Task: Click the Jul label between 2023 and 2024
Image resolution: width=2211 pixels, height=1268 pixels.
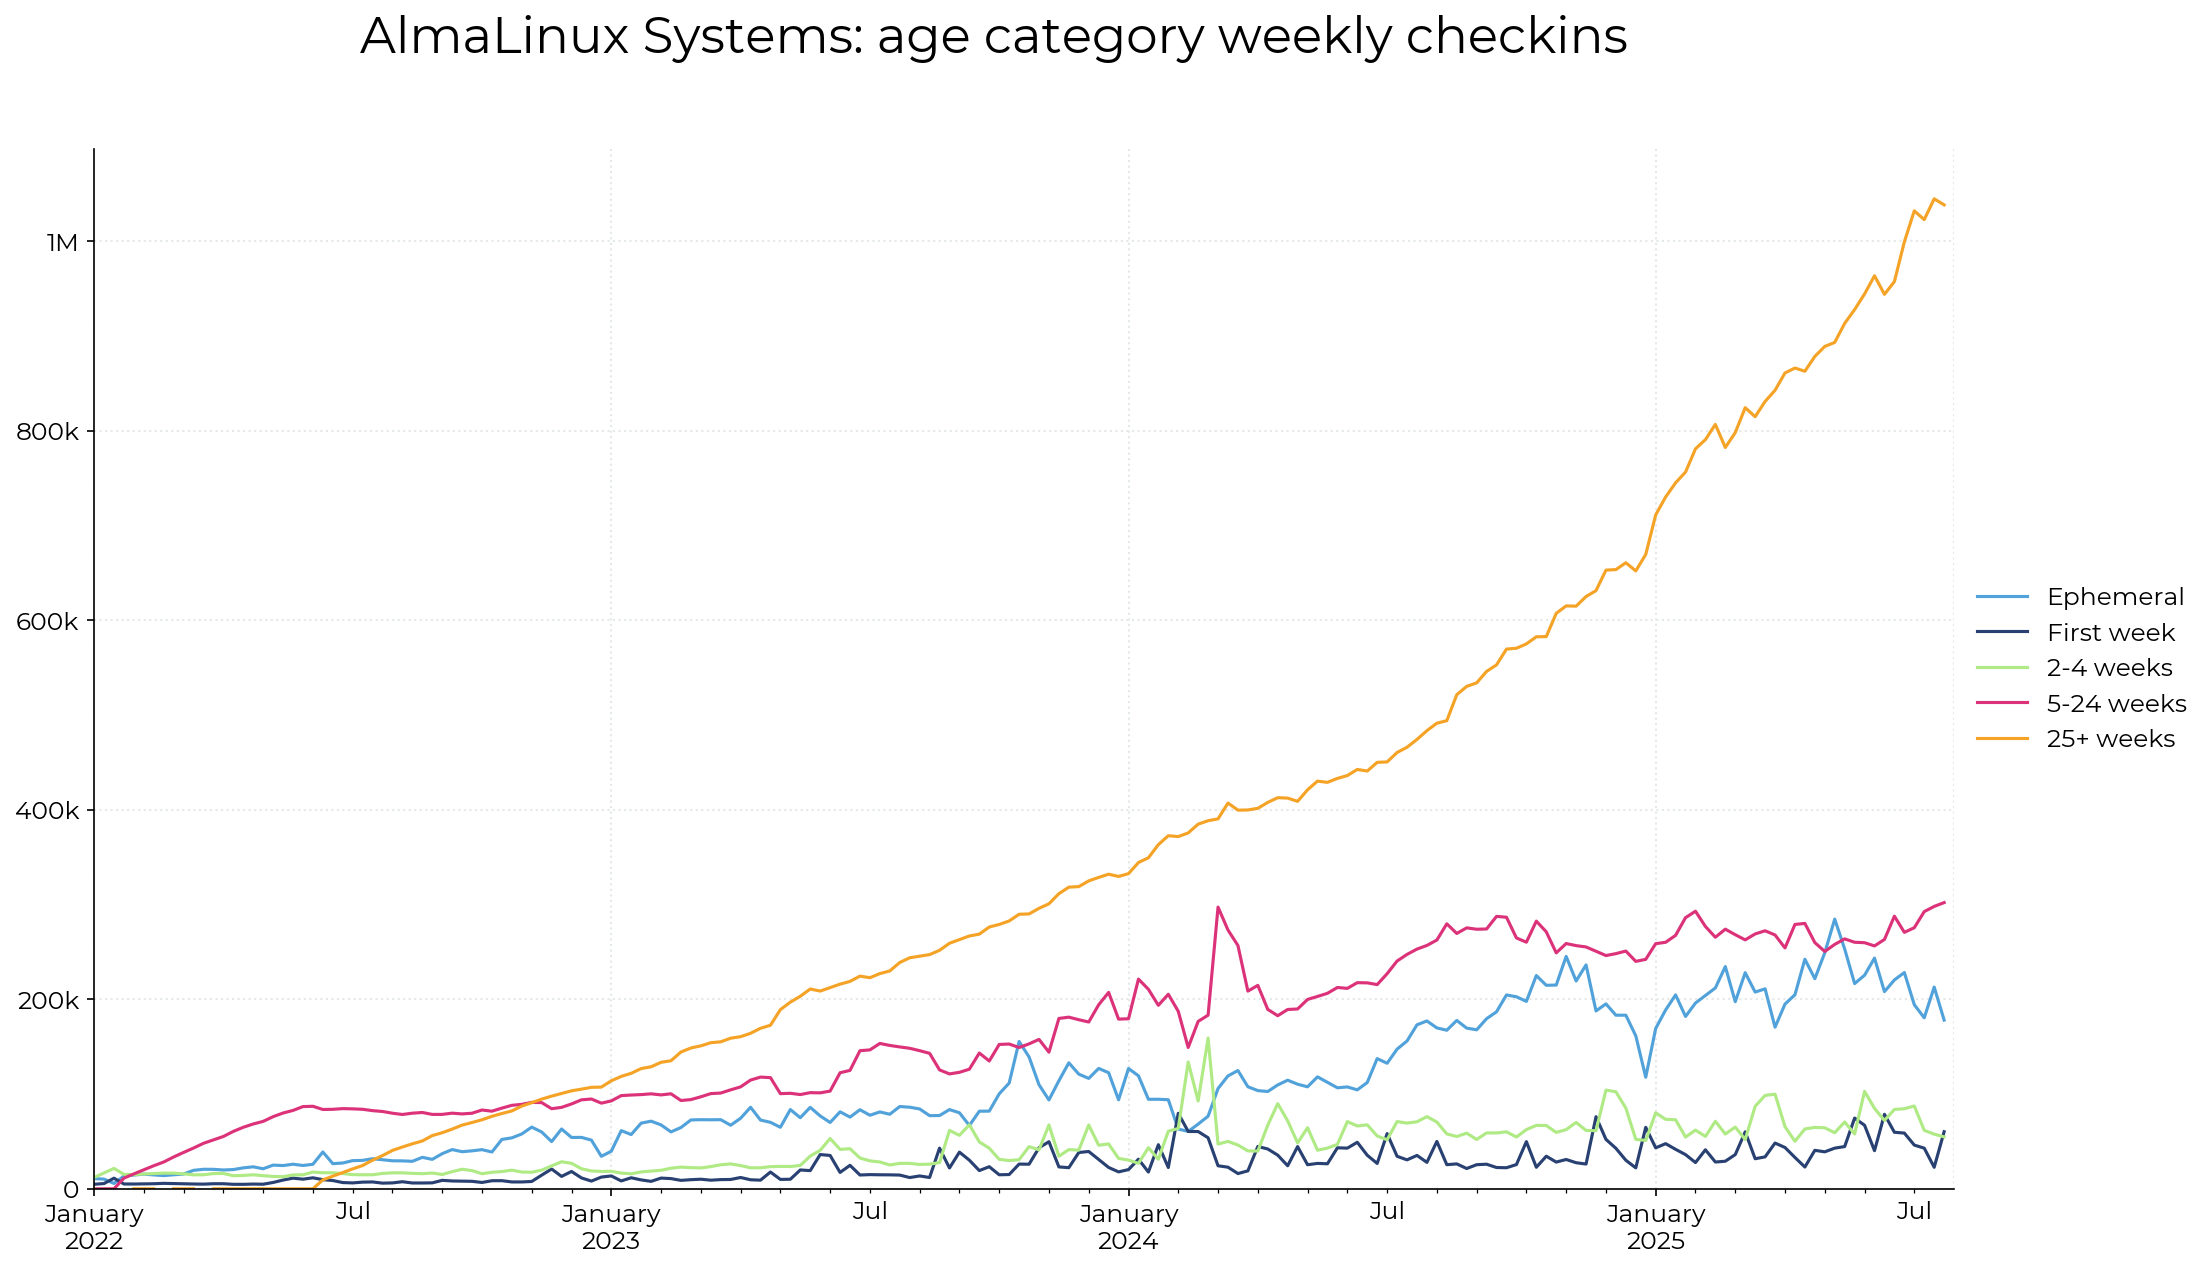Action: click(870, 1212)
